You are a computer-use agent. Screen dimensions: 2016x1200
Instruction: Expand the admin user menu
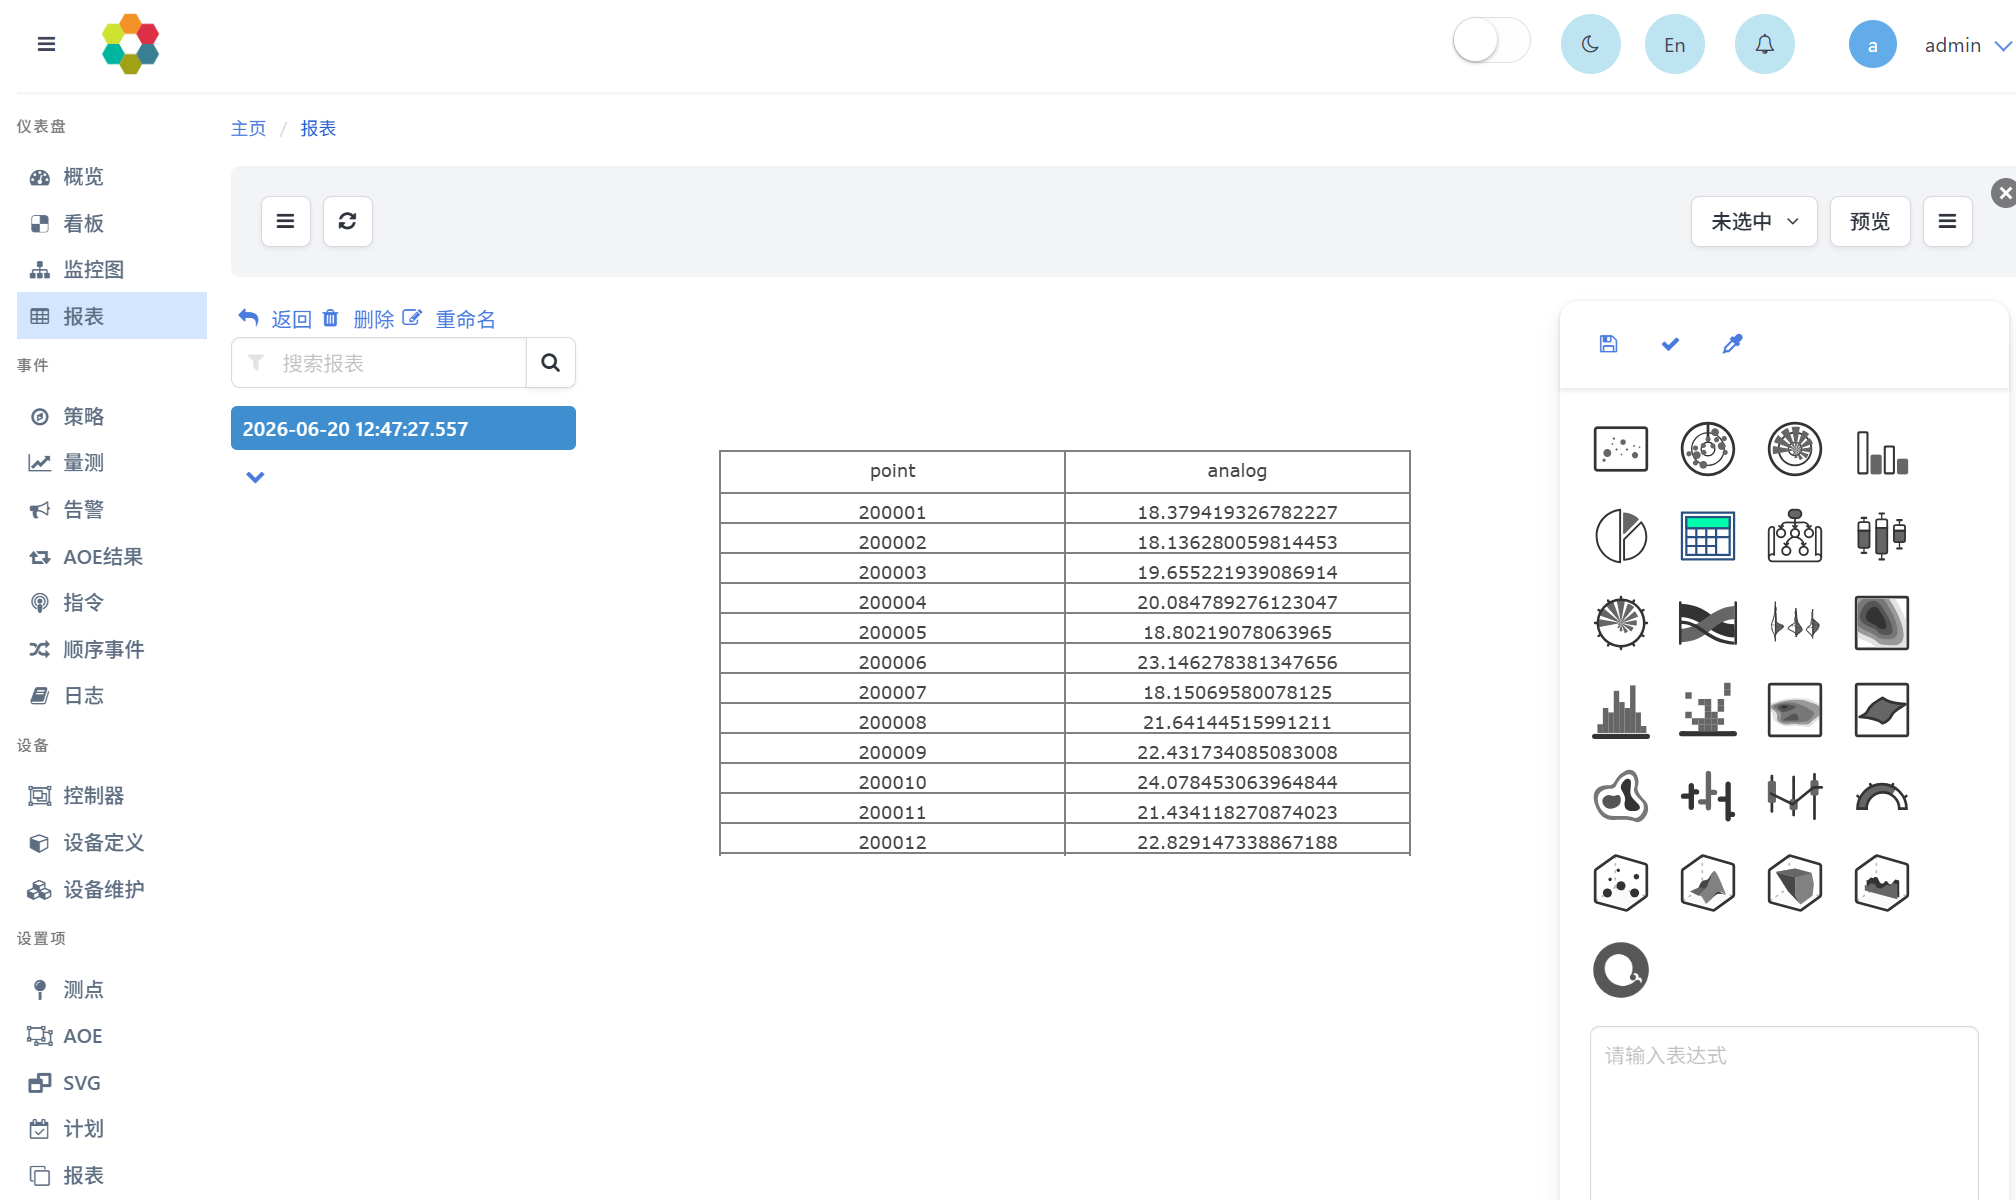coord(1967,45)
